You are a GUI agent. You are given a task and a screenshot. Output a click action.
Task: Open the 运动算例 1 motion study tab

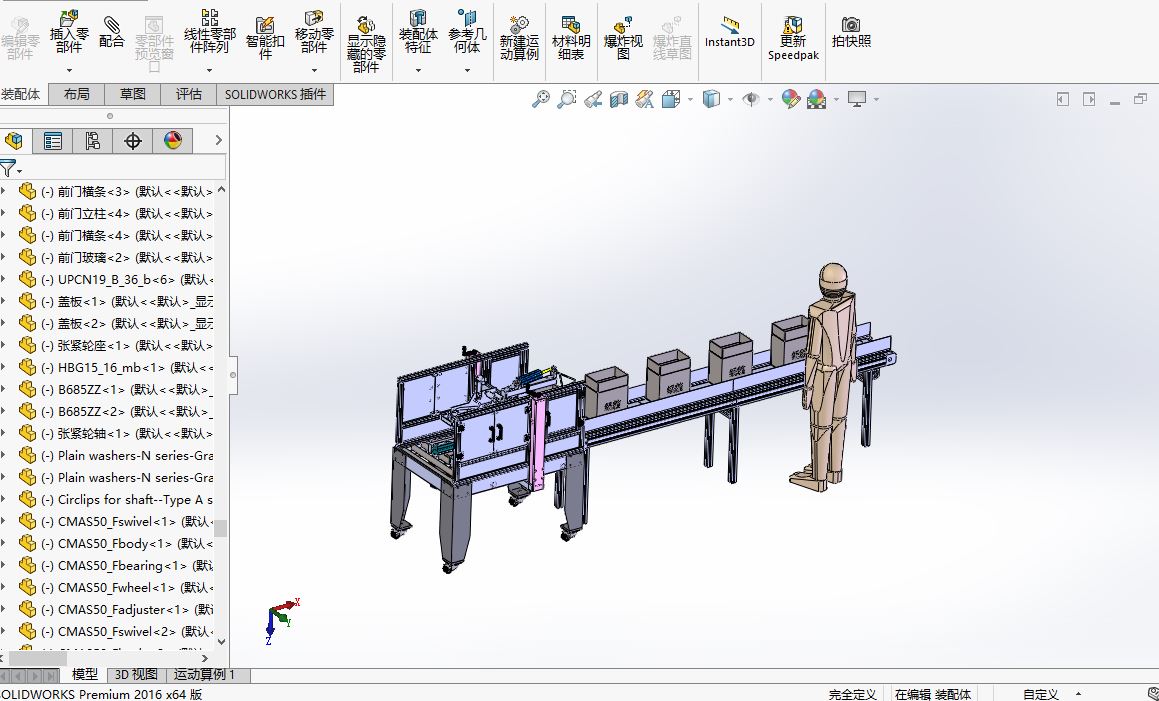click(x=204, y=674)
